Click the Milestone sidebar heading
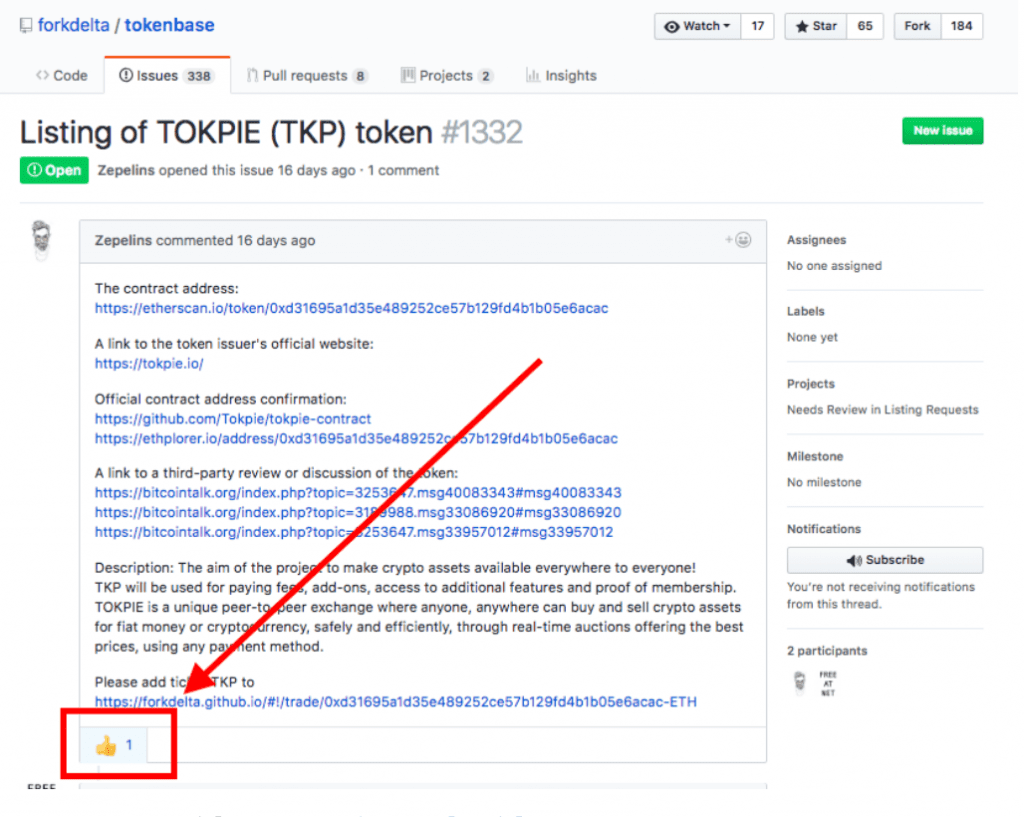Screen dimensions: 1024x817 (x=815, y=457)
